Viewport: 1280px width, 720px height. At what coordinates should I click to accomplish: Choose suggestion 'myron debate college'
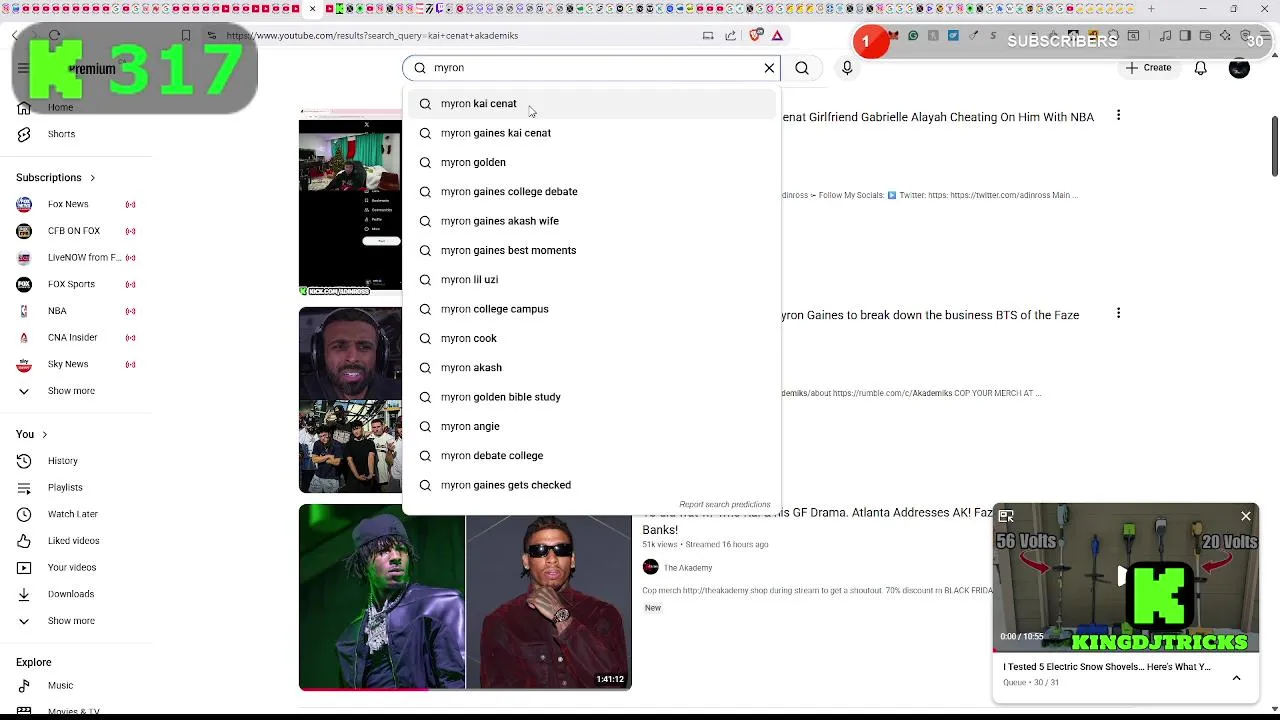tap(592, 456)
